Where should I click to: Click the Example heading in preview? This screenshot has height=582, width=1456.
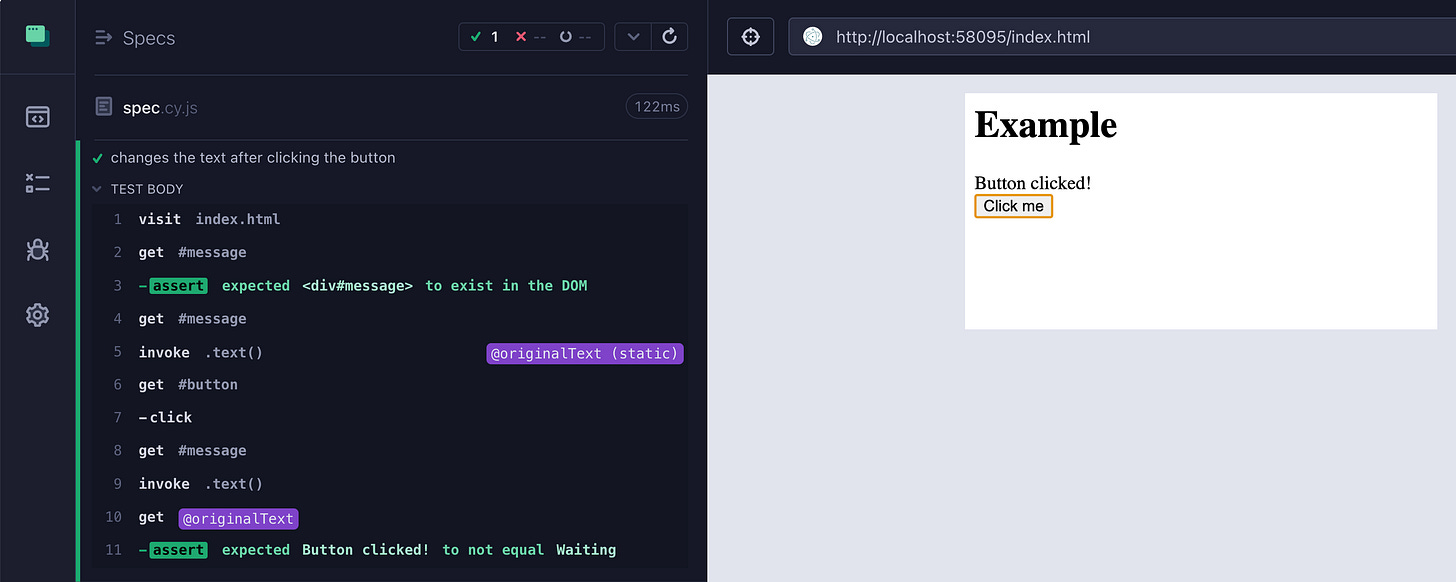[1046, 125]
